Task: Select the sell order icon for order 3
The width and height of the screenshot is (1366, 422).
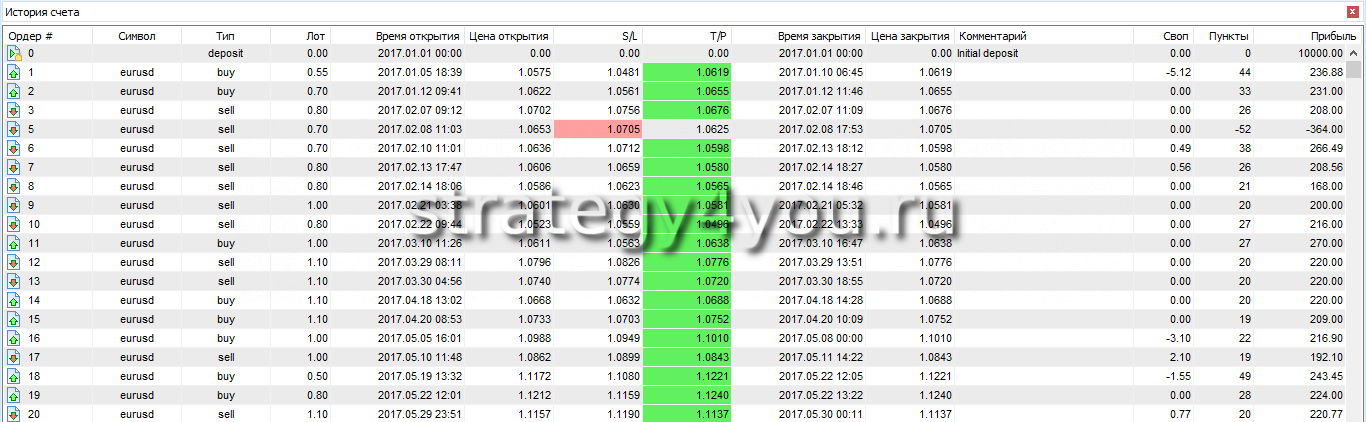Action: tap(14, 110)
